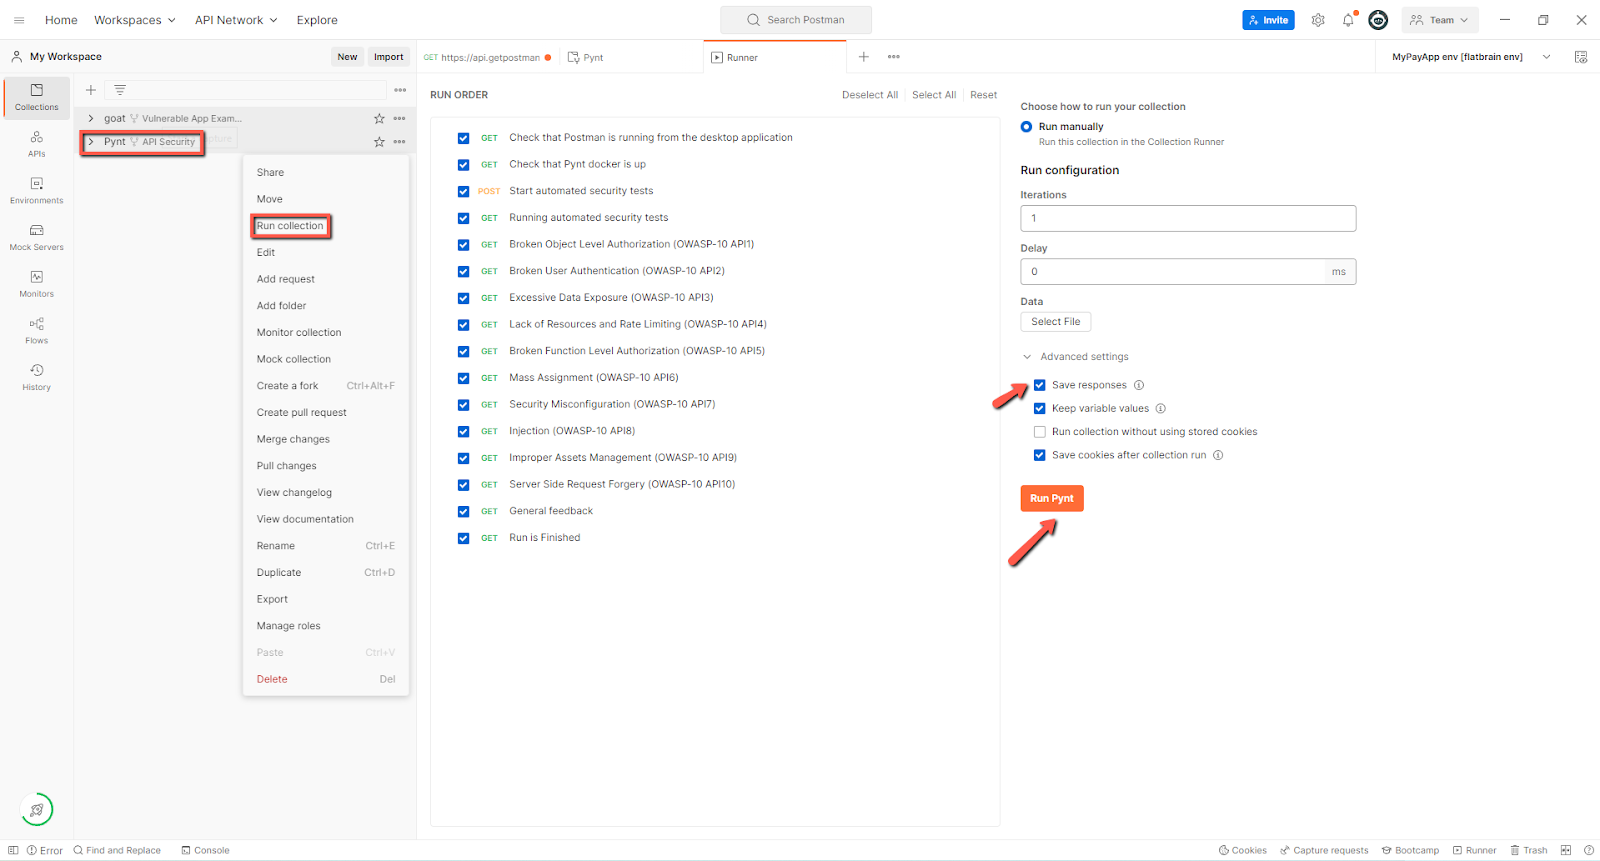Viewport: 1600px width, 861px height.
Task: Open the Flows sidebar panel
Action: [37, 330]
